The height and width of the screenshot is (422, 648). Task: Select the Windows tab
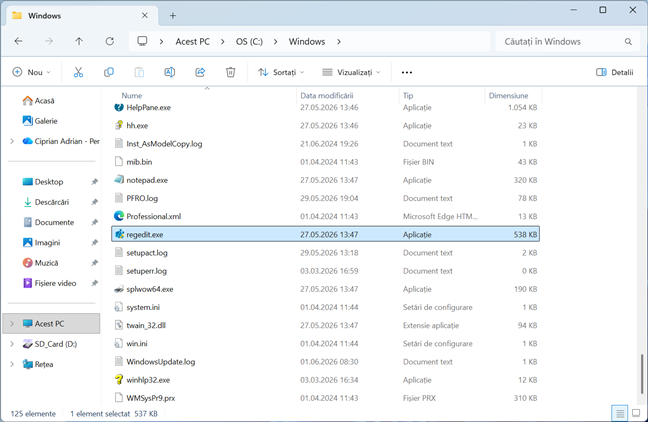coord(82,16)
